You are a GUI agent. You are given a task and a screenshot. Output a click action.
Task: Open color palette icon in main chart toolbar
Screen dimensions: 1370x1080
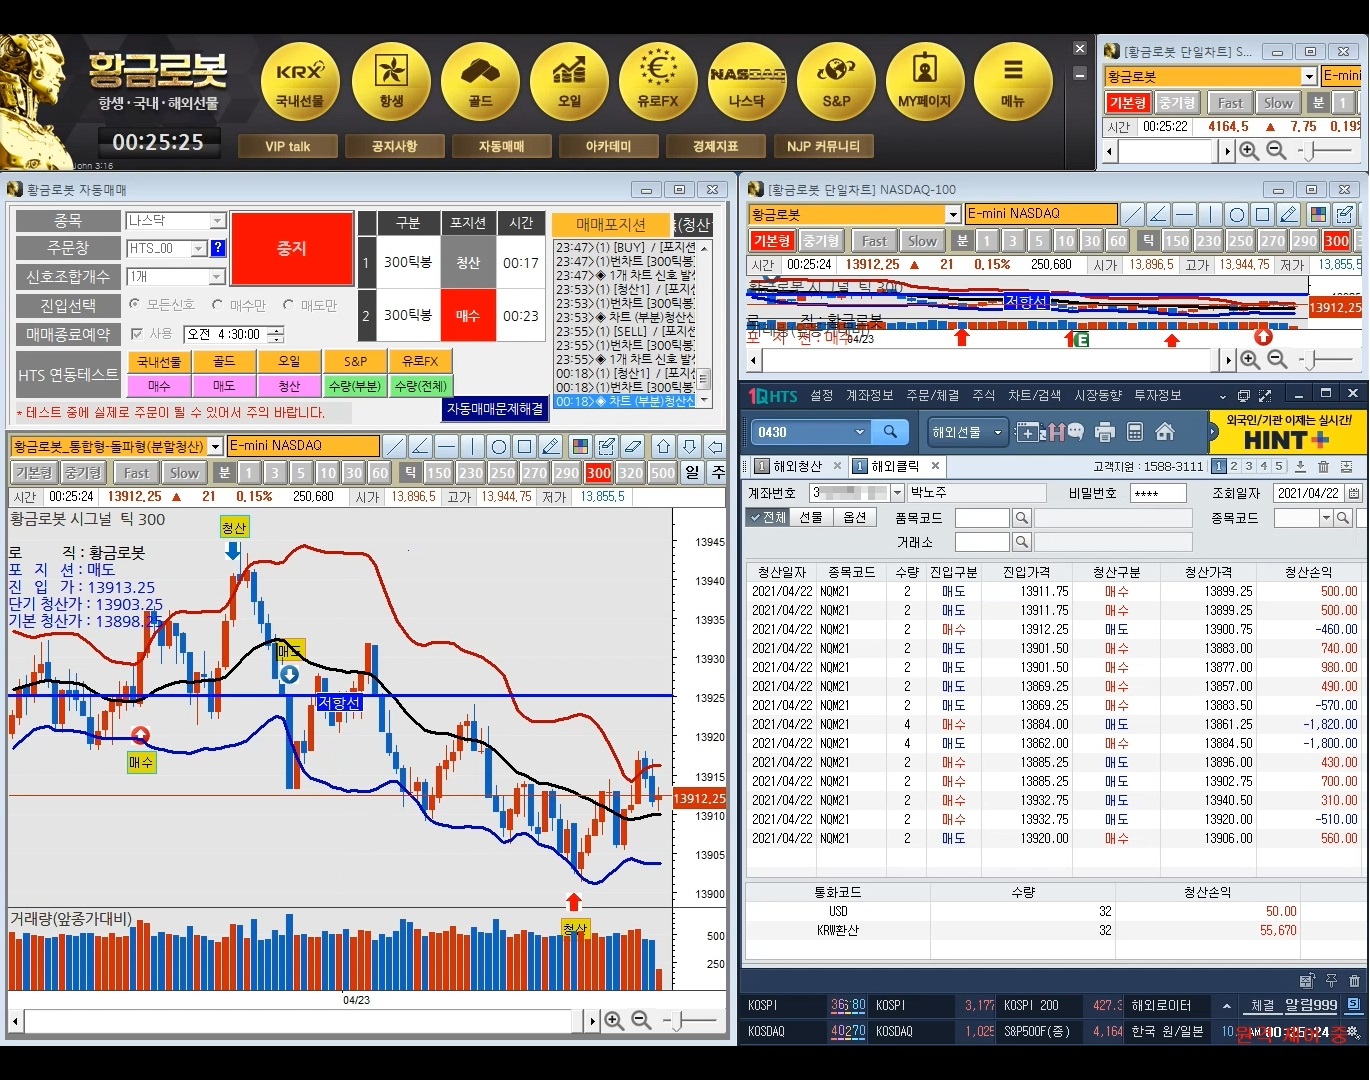[579, 446]
